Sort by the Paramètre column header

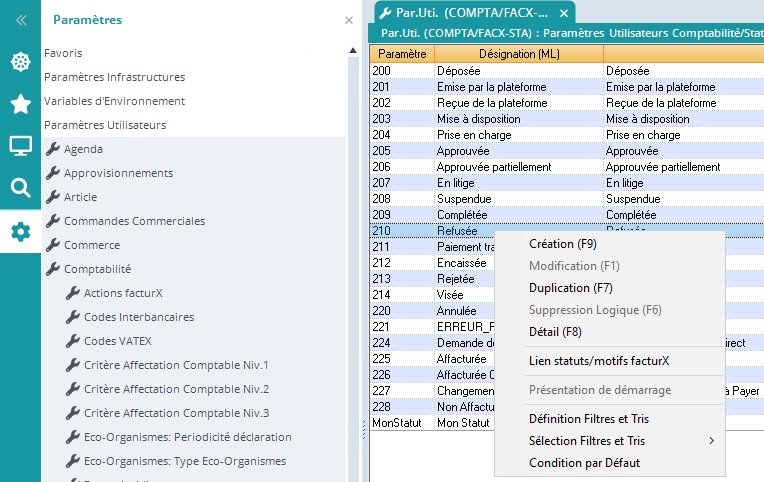point(403,53)
